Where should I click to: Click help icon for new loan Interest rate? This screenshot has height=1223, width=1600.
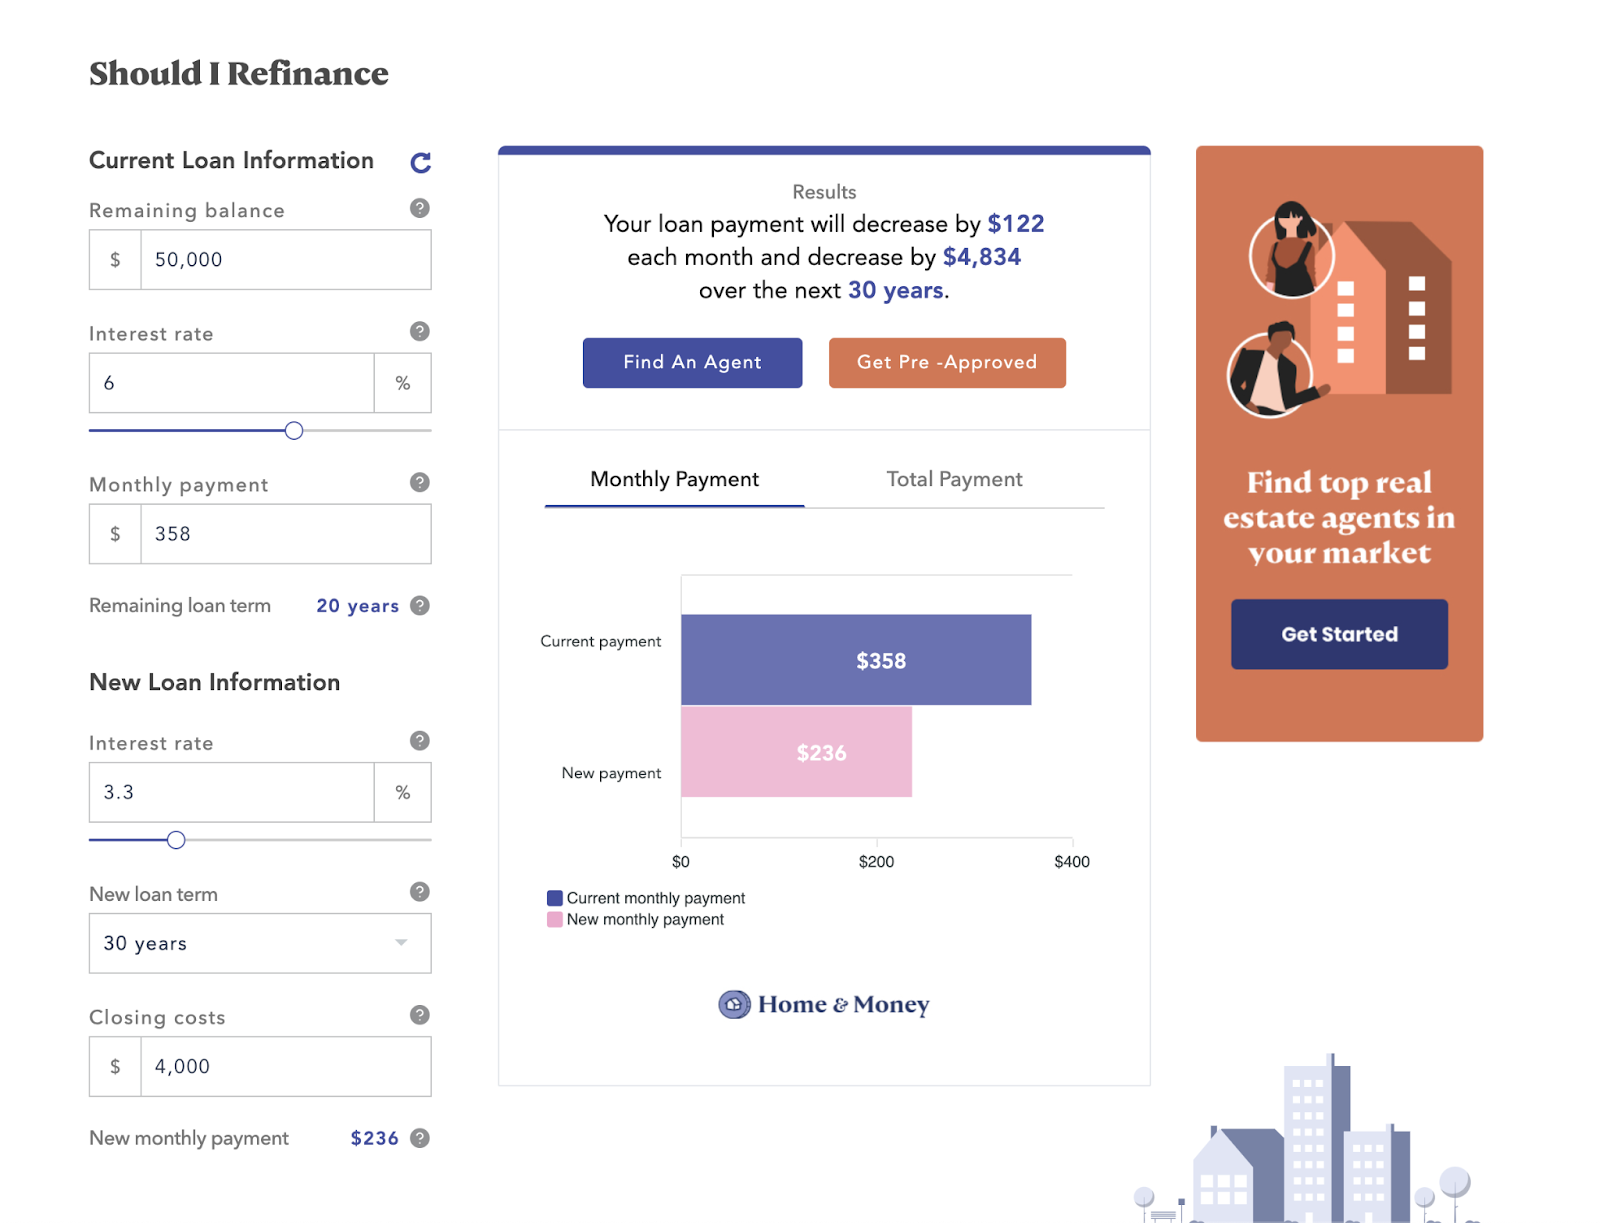420,740
